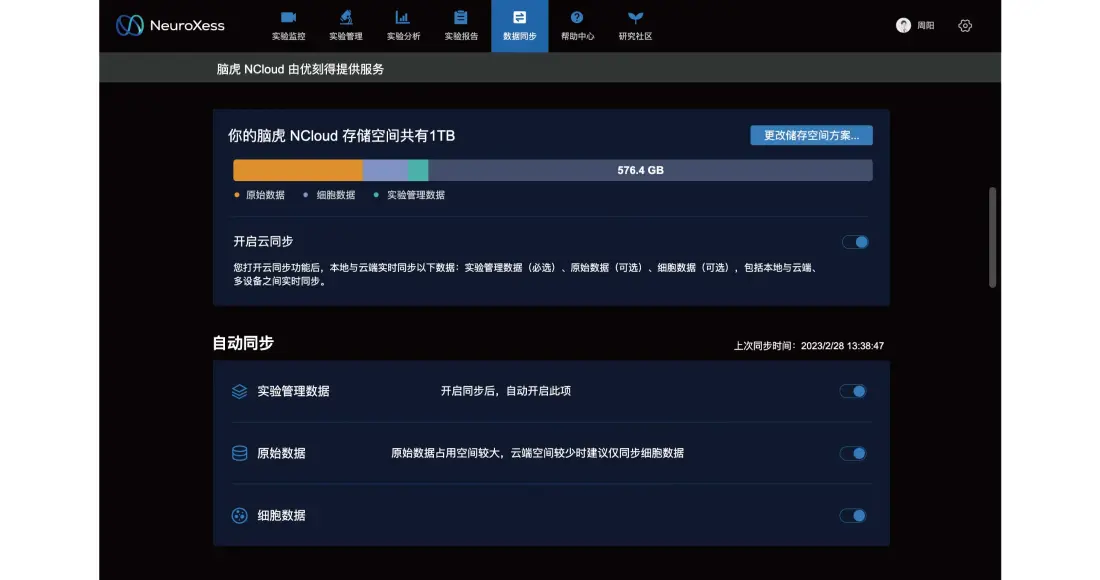Toggle 实验管理数据 auto sync switch

[x=853, y=391]
